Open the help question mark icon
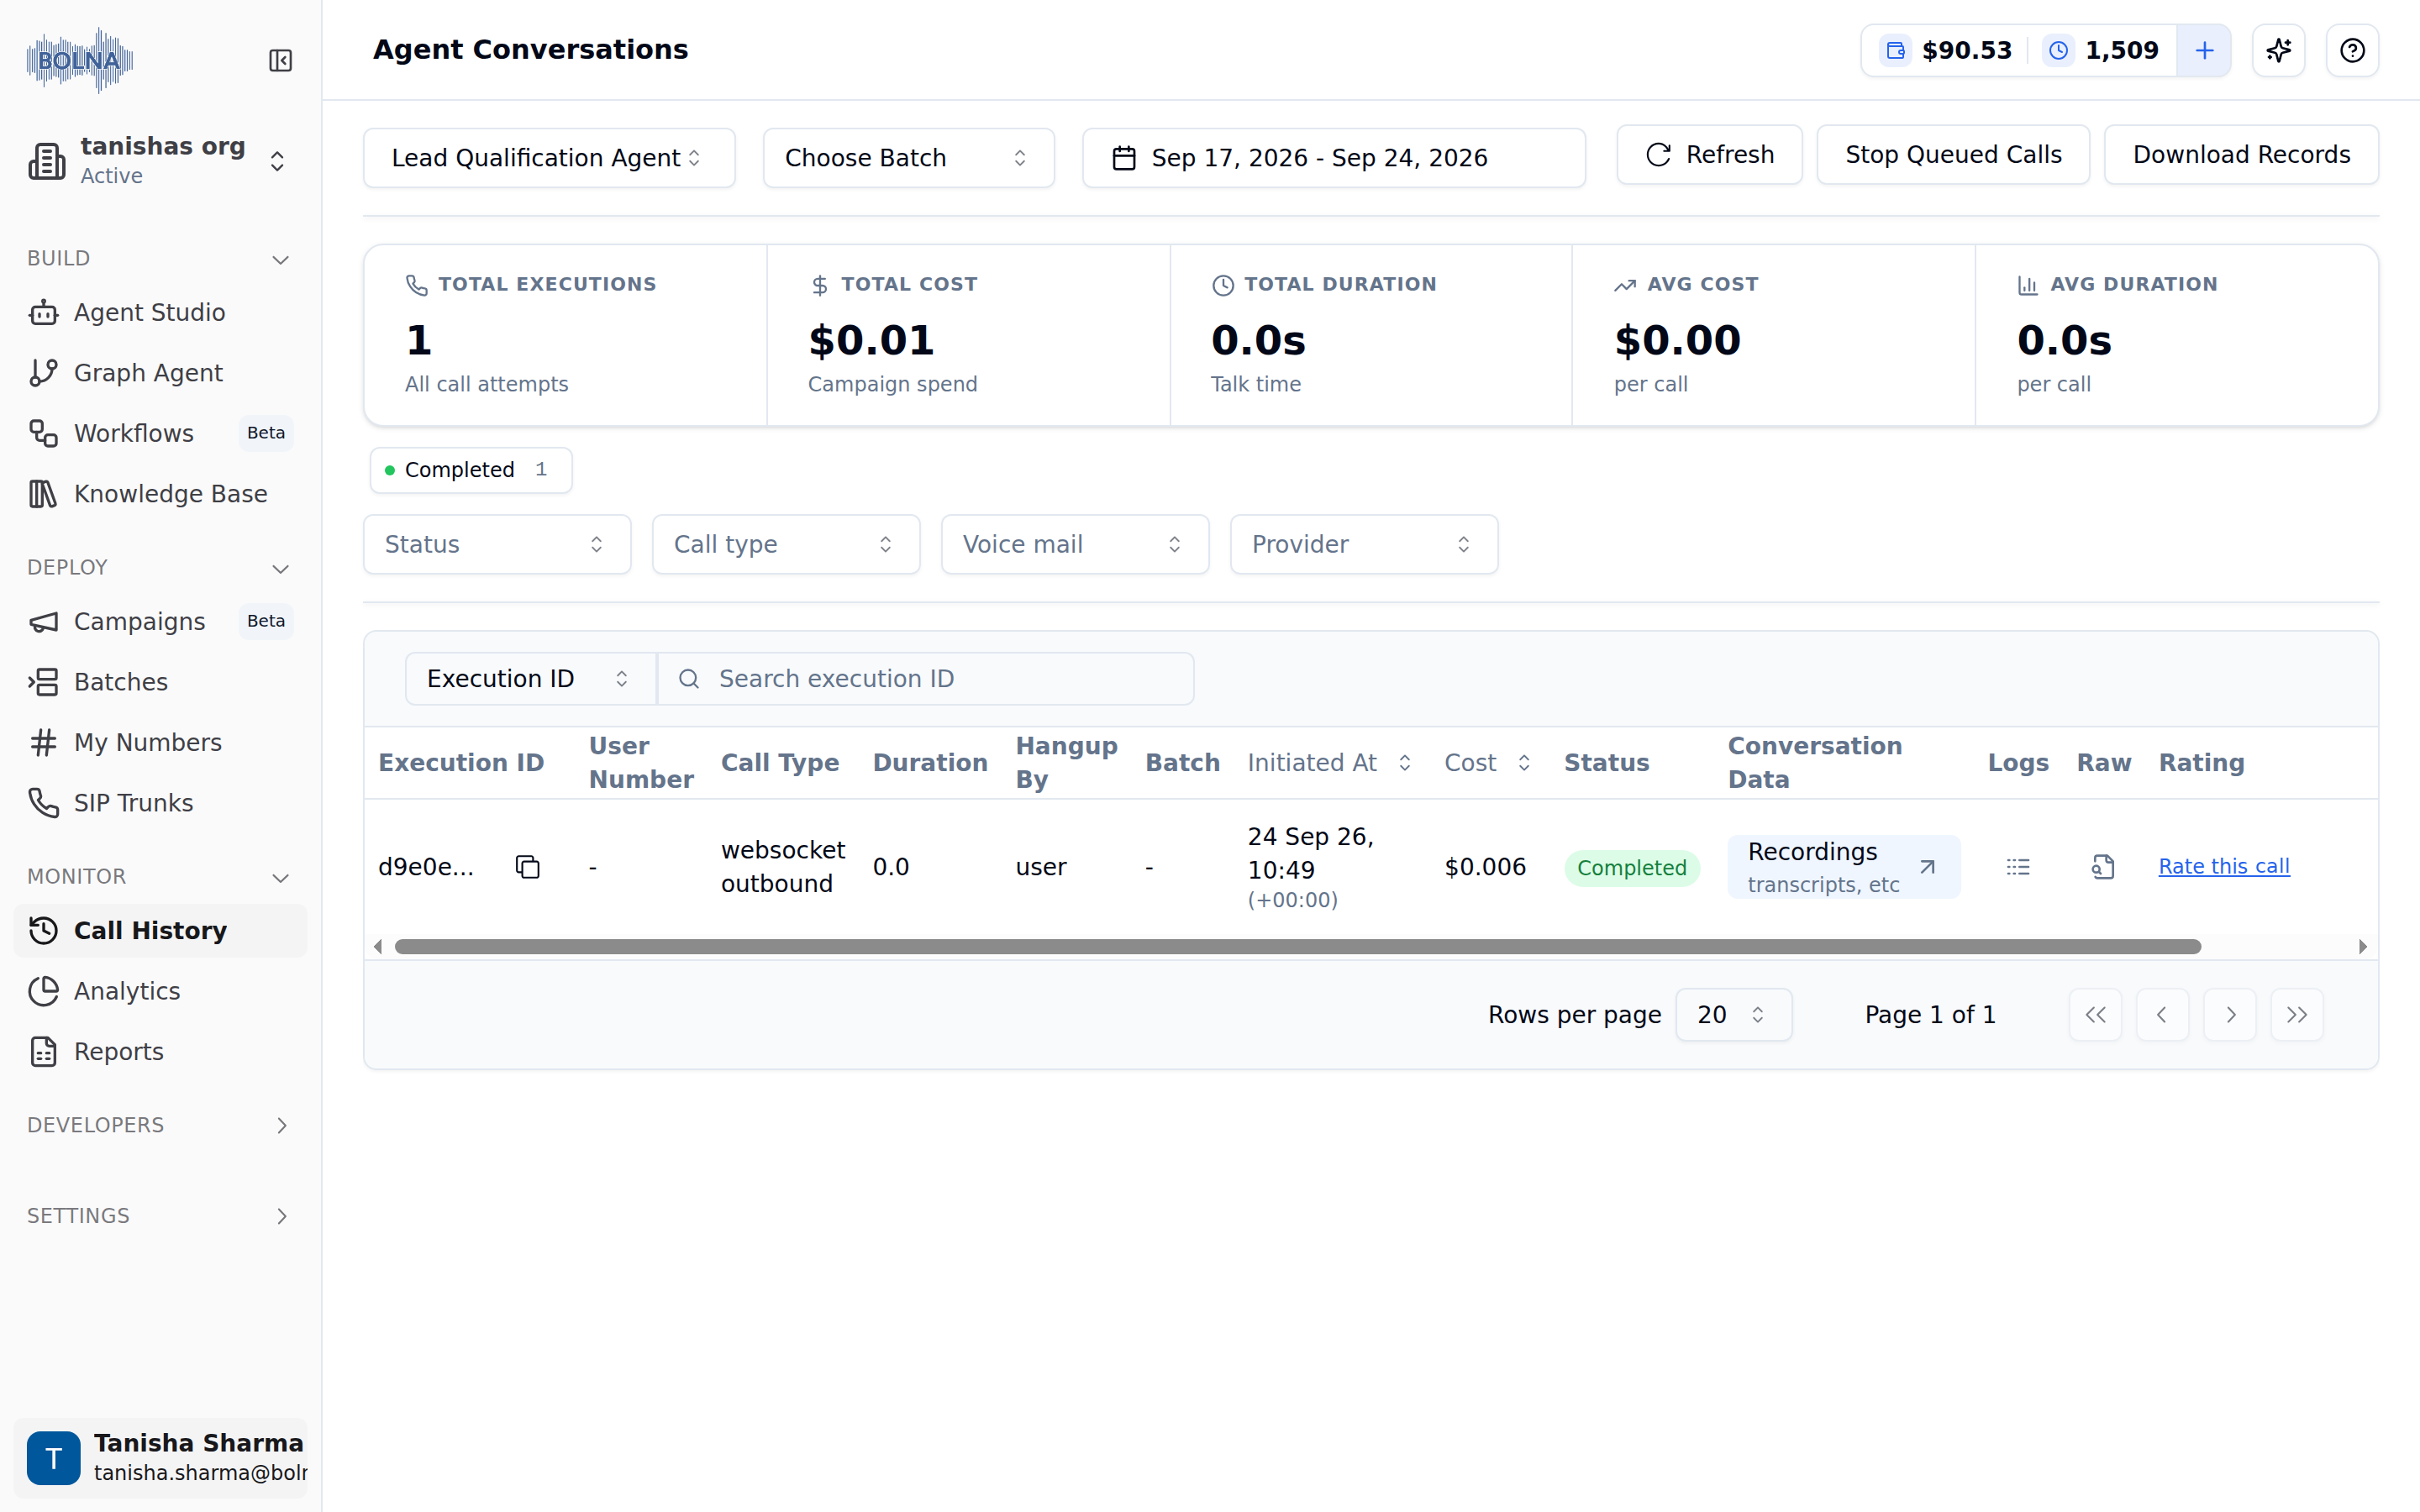 (2352, 50)
